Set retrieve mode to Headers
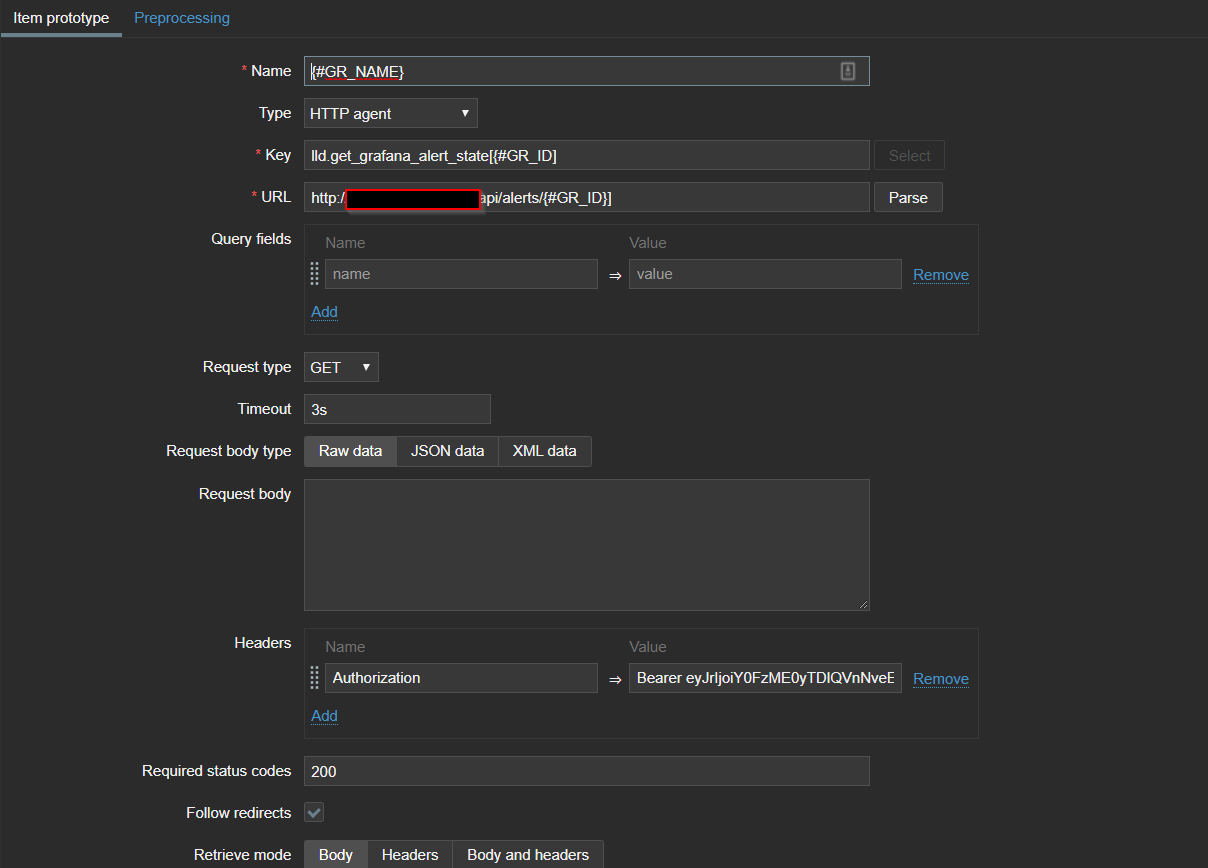 coord(410,855)
